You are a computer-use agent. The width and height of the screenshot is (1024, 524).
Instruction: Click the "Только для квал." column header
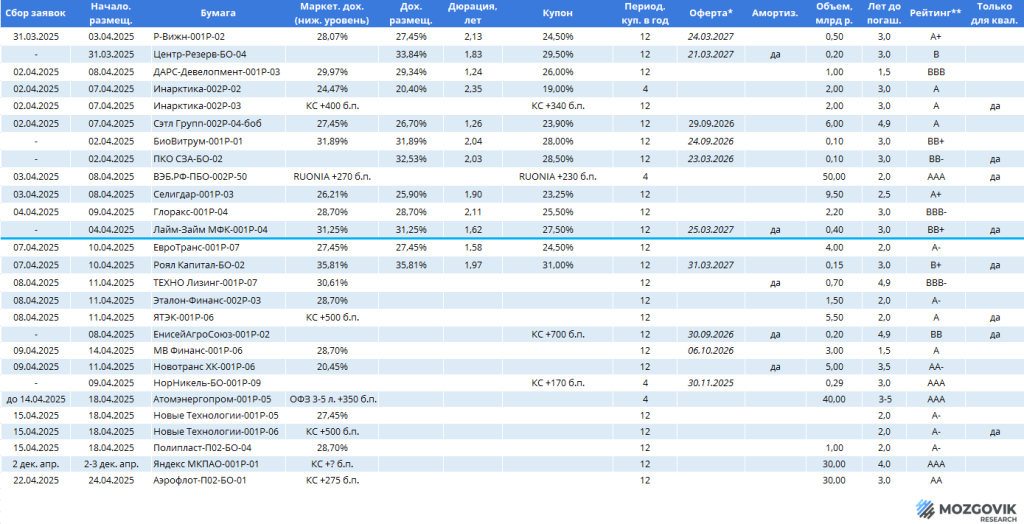(x=995, y=13)
